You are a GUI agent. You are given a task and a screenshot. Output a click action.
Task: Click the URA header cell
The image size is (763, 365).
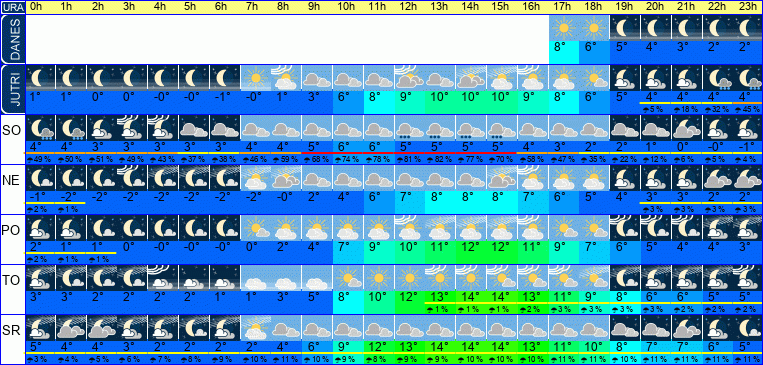(x=13, y=7)
